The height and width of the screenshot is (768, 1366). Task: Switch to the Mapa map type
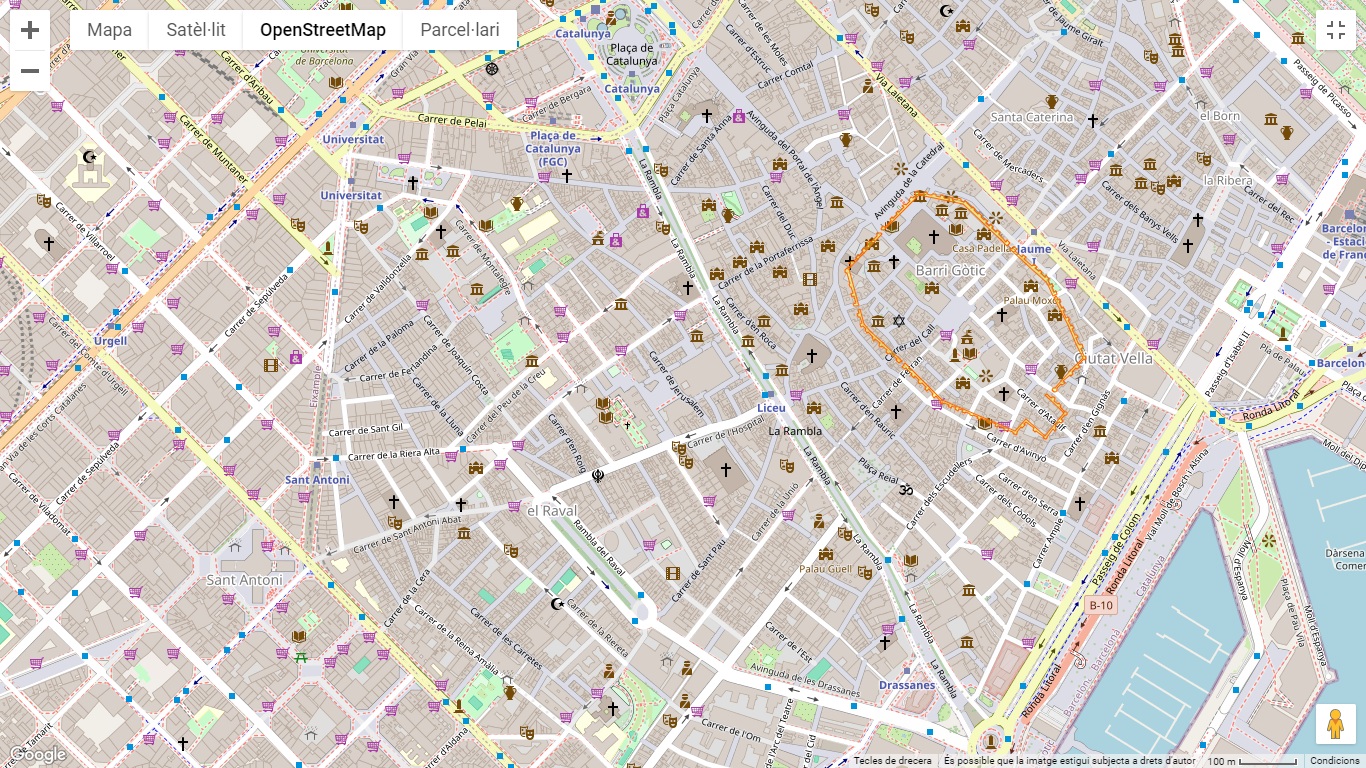coord(109,30)
